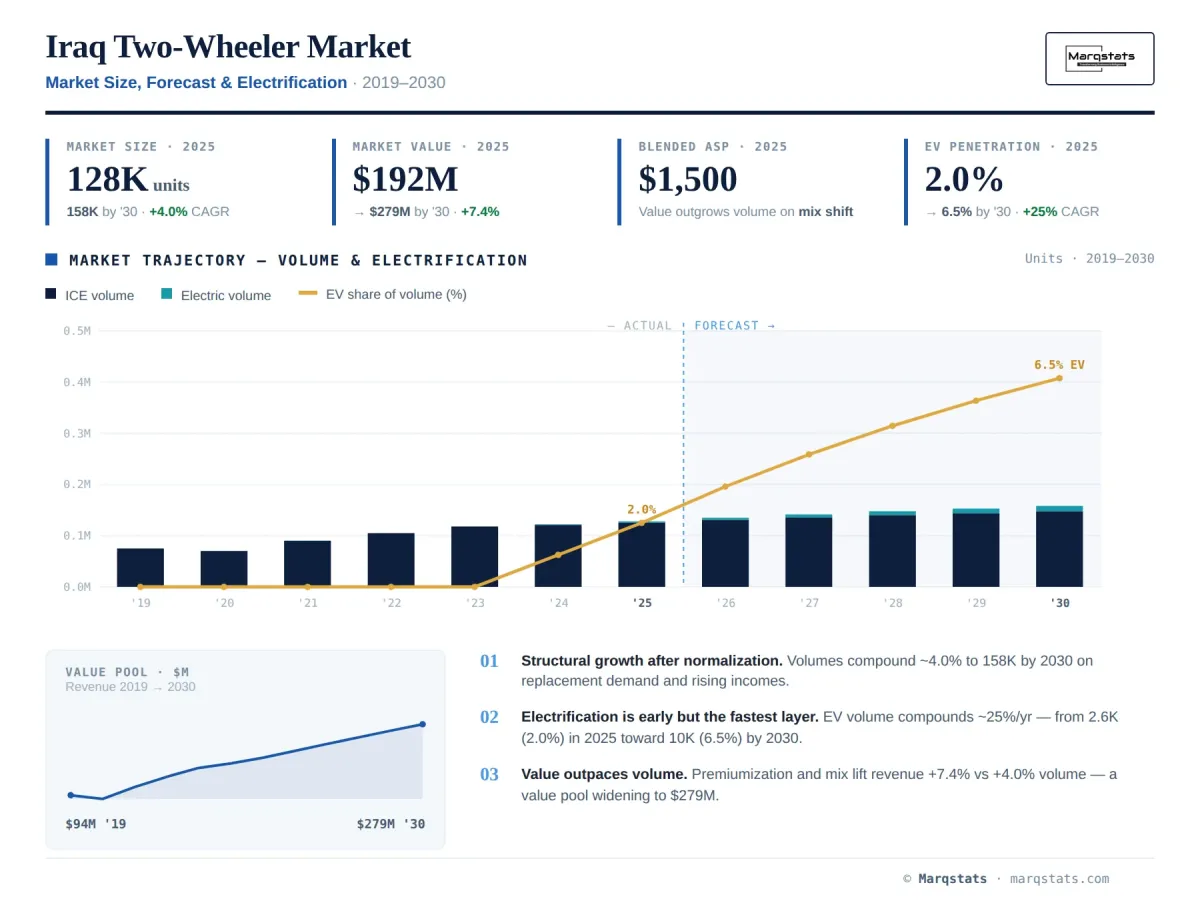
Task: Click the marqstats.com footer link
Action: click(x=1059, y=878)
